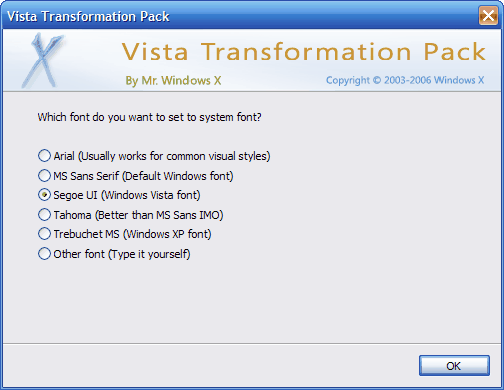Image resolution: width=504 pixels, height=390 pixels.
Task: Click the '(Type it yourself)' label text
Action: point(149,254)
